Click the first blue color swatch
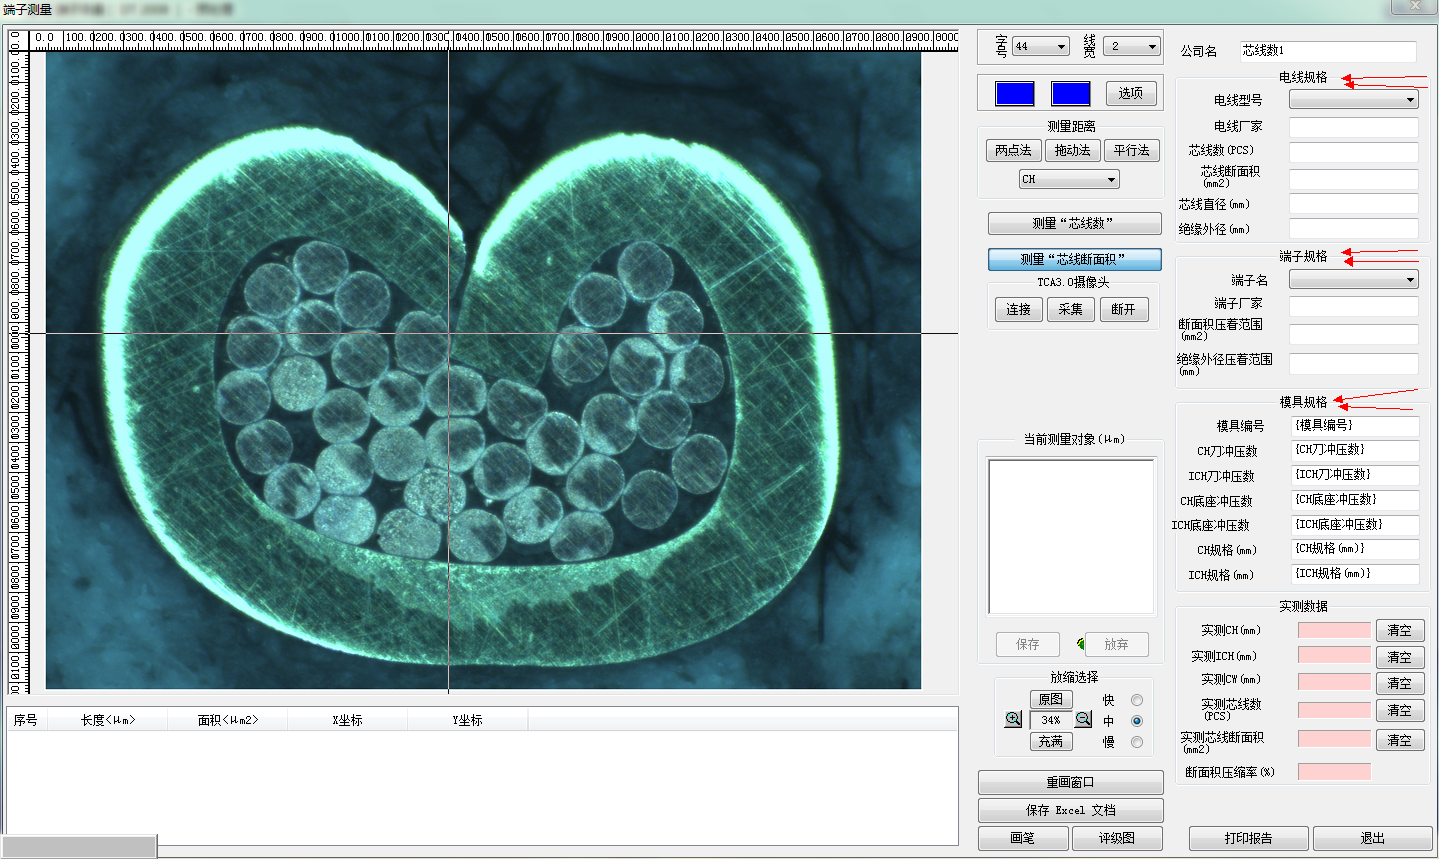Screen dimensions: 1439x859 point(1014,94)
